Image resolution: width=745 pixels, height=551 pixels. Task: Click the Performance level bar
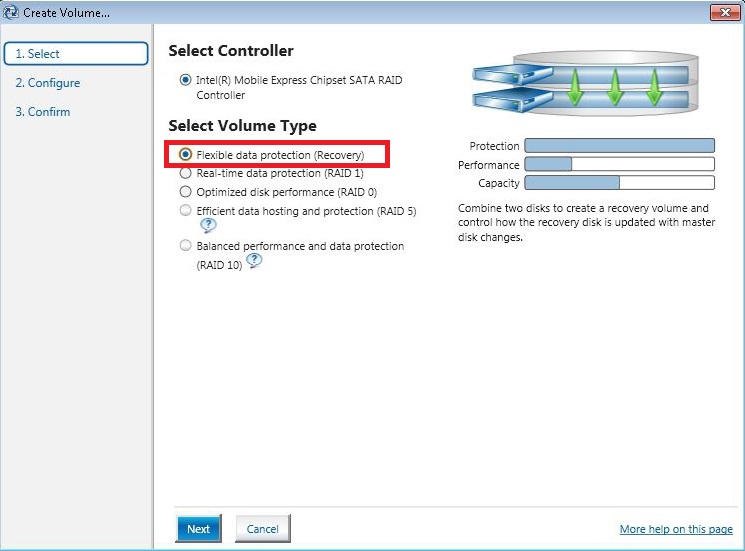point(620,164)
